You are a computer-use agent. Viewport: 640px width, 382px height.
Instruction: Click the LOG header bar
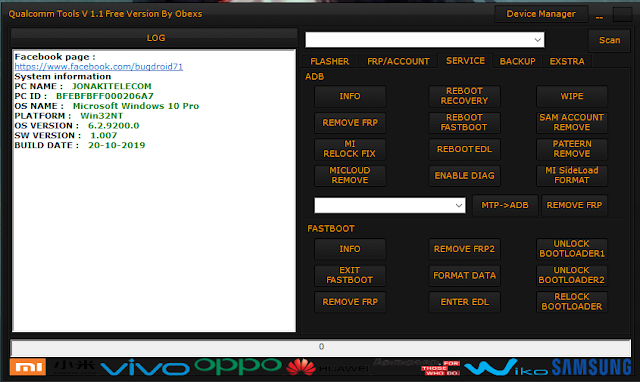pyautogui.click(x=154, y=38)
